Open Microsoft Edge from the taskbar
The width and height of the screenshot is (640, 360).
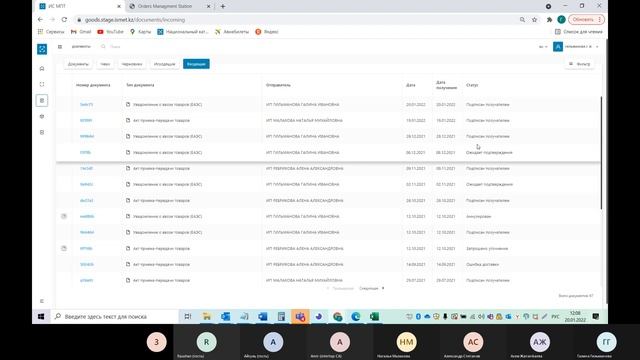point(356,316)
